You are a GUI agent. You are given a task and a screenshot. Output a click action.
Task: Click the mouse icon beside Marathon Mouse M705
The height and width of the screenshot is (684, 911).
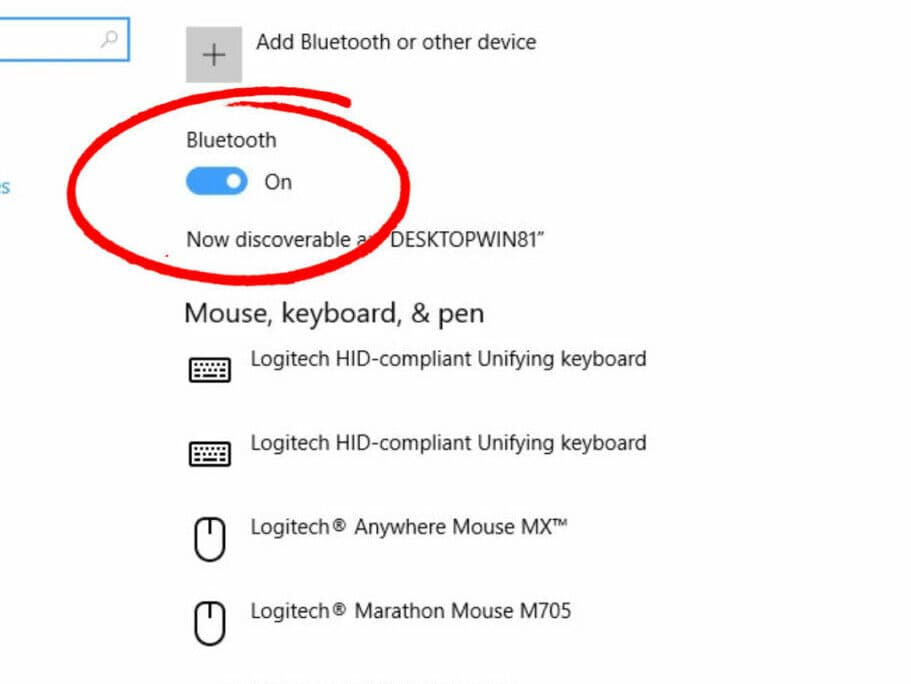point(209,621)
